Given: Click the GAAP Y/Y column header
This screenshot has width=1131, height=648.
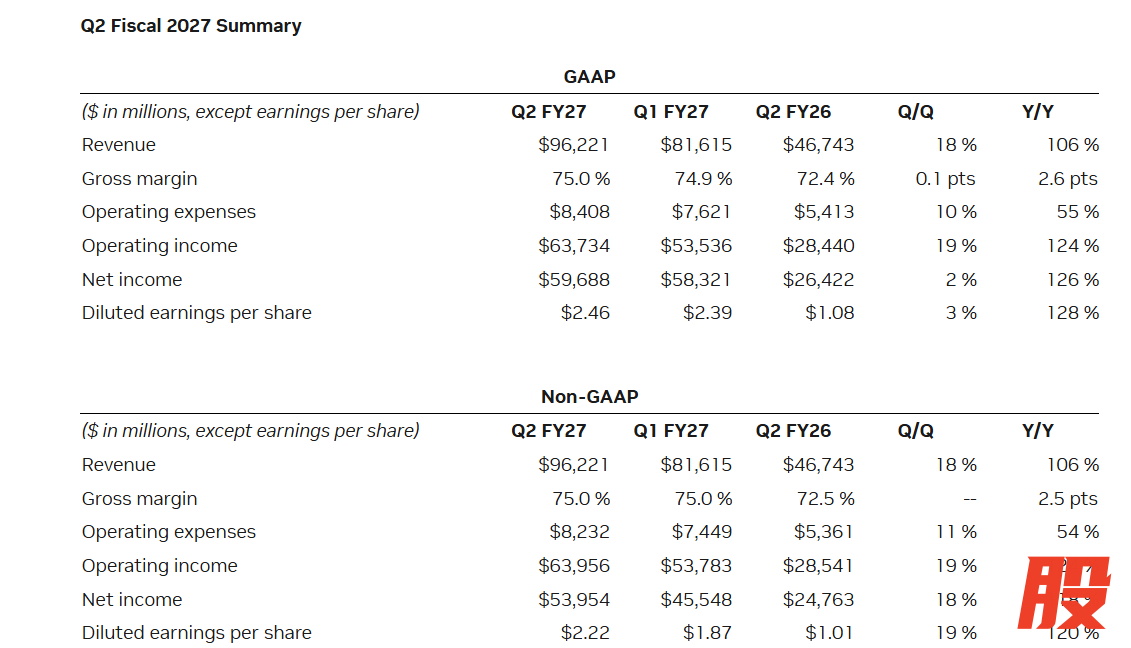Looking at the screenshot, I should tap(1038, 112).
